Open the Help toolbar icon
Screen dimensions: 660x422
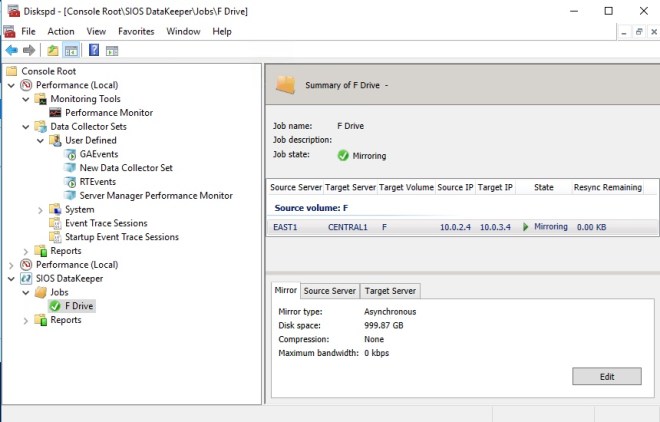pos(94,50)
